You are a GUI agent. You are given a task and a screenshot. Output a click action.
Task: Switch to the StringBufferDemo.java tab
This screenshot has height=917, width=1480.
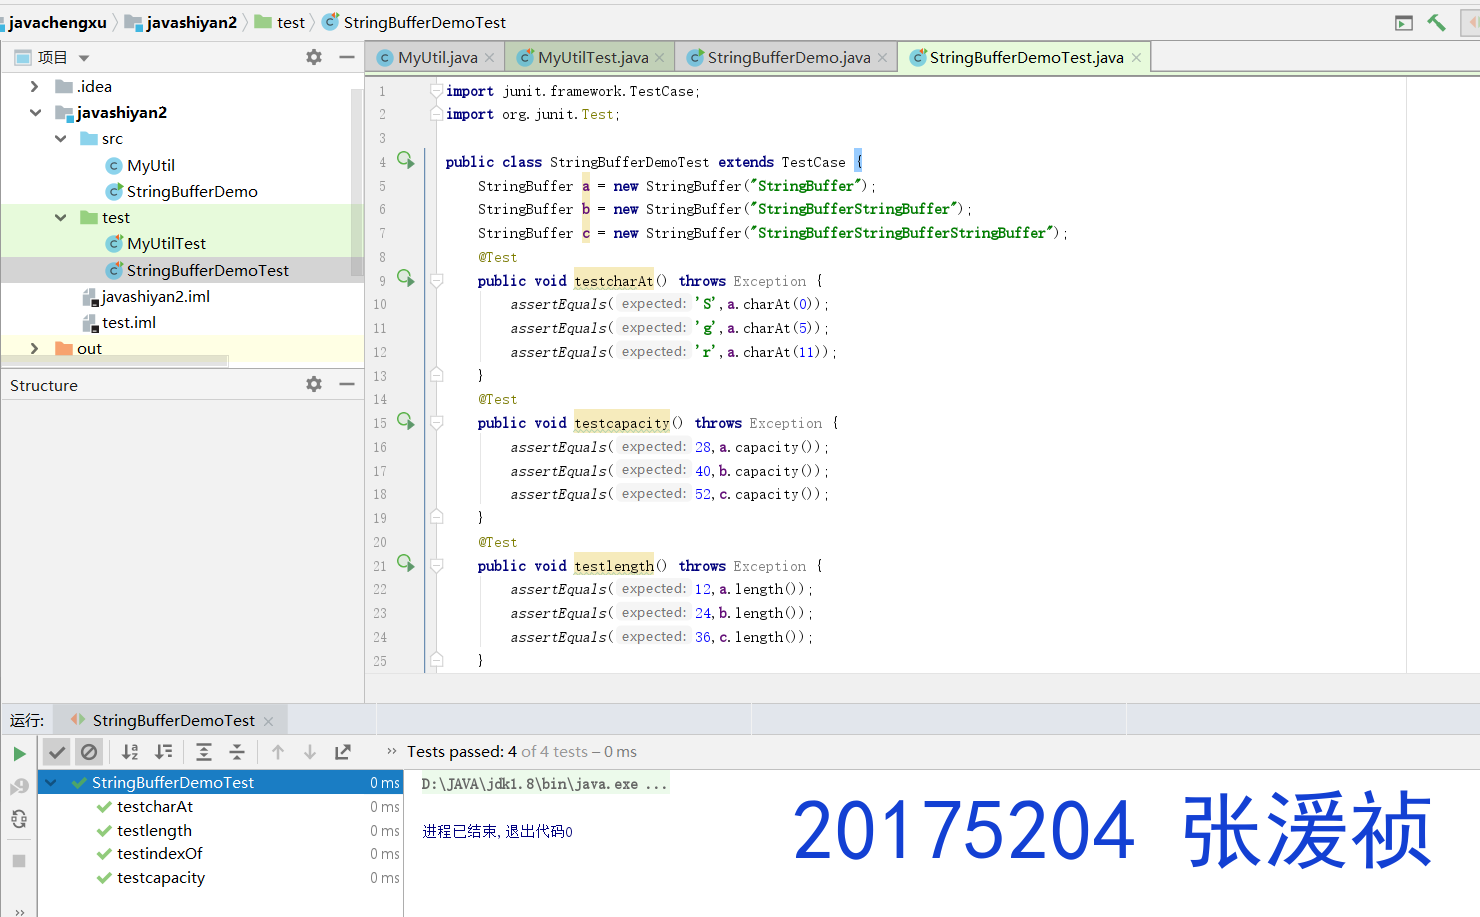788,58
